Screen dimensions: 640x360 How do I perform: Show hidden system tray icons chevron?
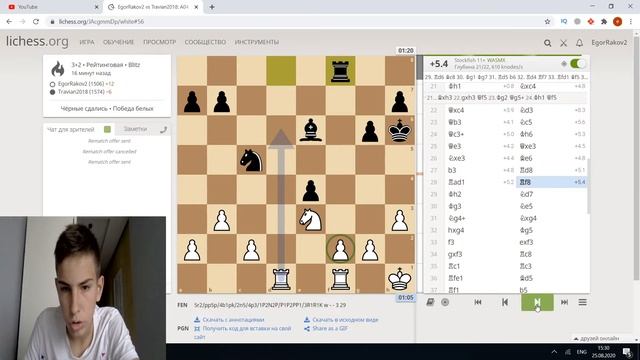pos(554,351)
